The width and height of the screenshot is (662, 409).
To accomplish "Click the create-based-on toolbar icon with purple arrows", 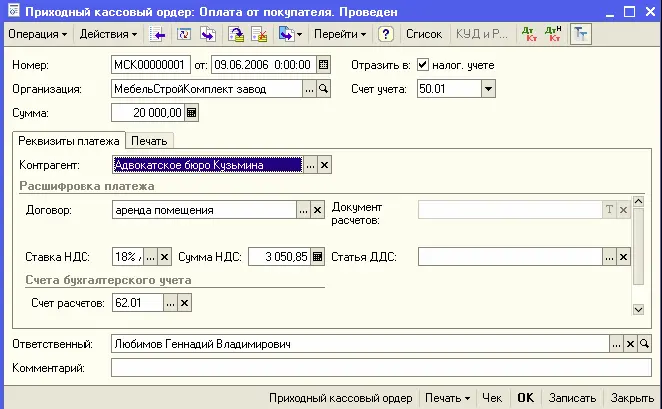I will 208,34.
